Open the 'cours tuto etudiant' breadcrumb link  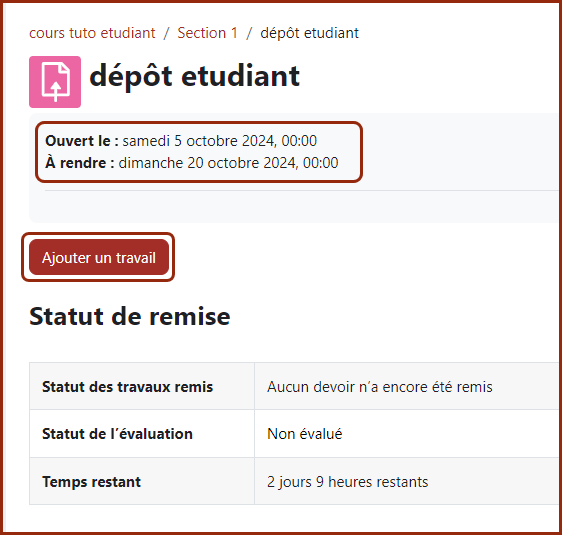92,33
